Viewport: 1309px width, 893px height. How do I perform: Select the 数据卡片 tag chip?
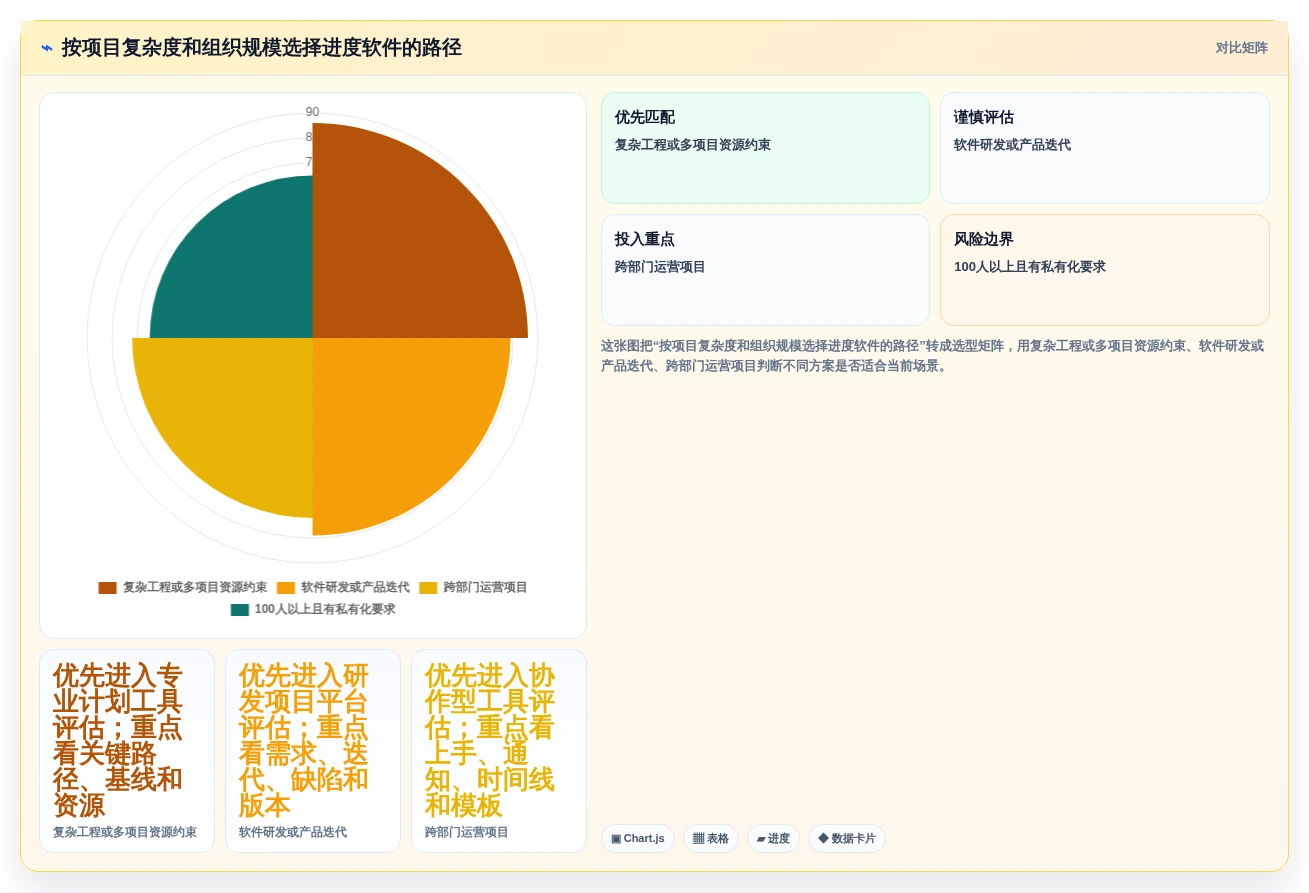coord(846,839)
